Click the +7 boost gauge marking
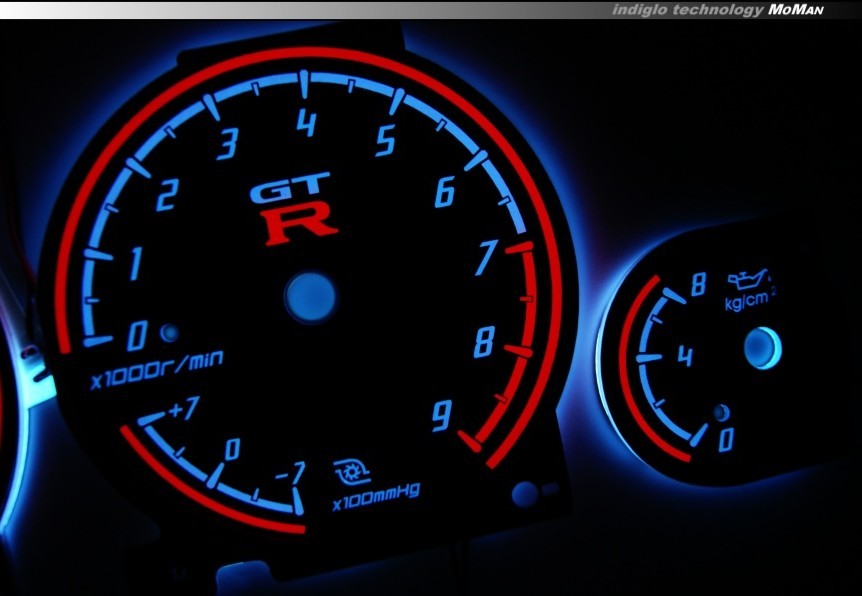 coord(183,409)
